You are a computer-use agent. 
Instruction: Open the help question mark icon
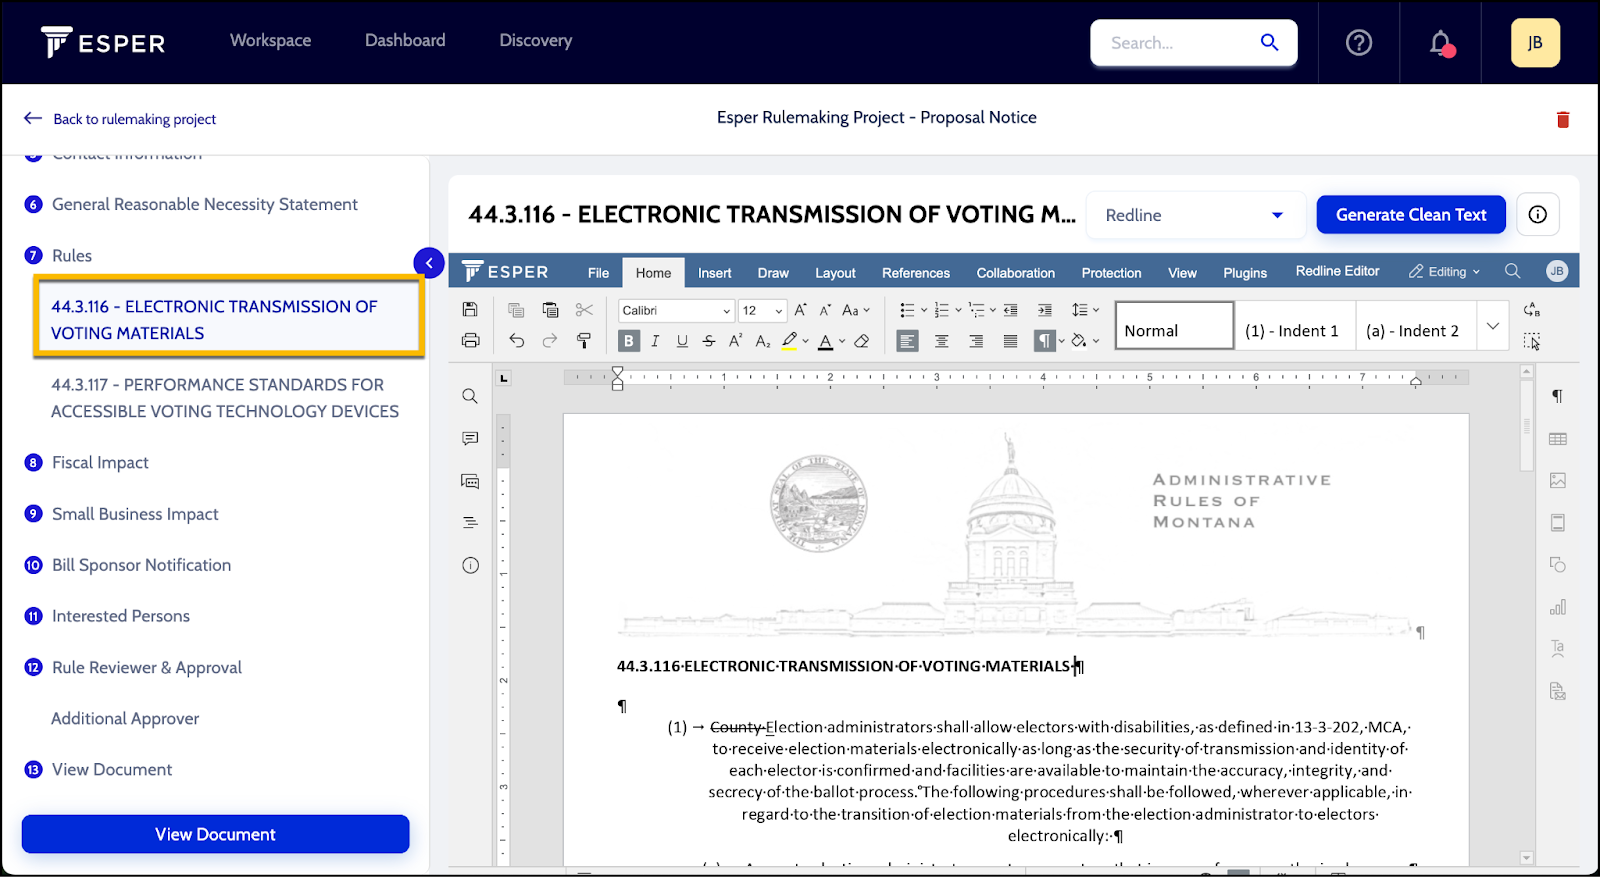[x=1359, y=43]
